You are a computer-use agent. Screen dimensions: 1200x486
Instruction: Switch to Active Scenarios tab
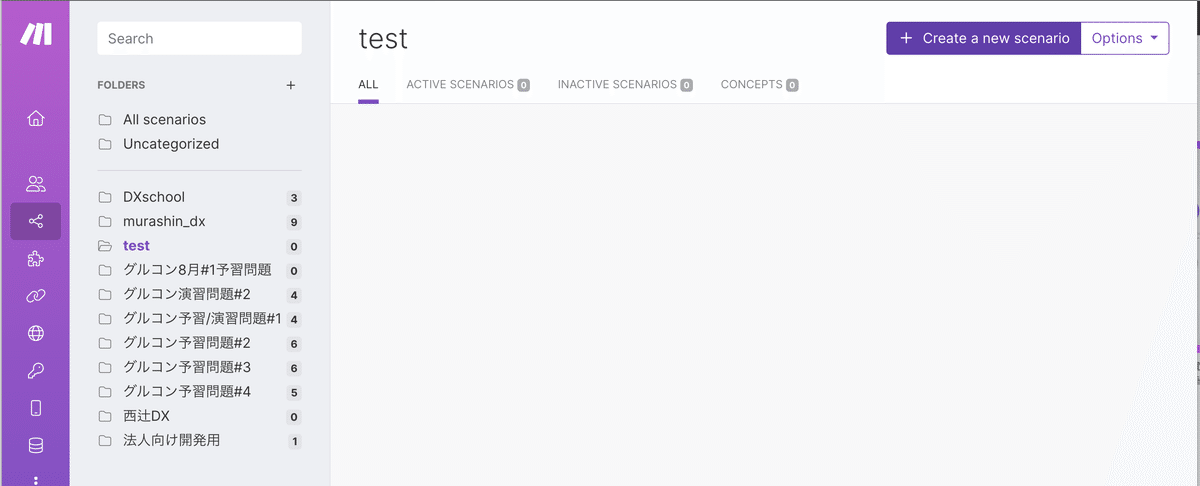[467, 85]
